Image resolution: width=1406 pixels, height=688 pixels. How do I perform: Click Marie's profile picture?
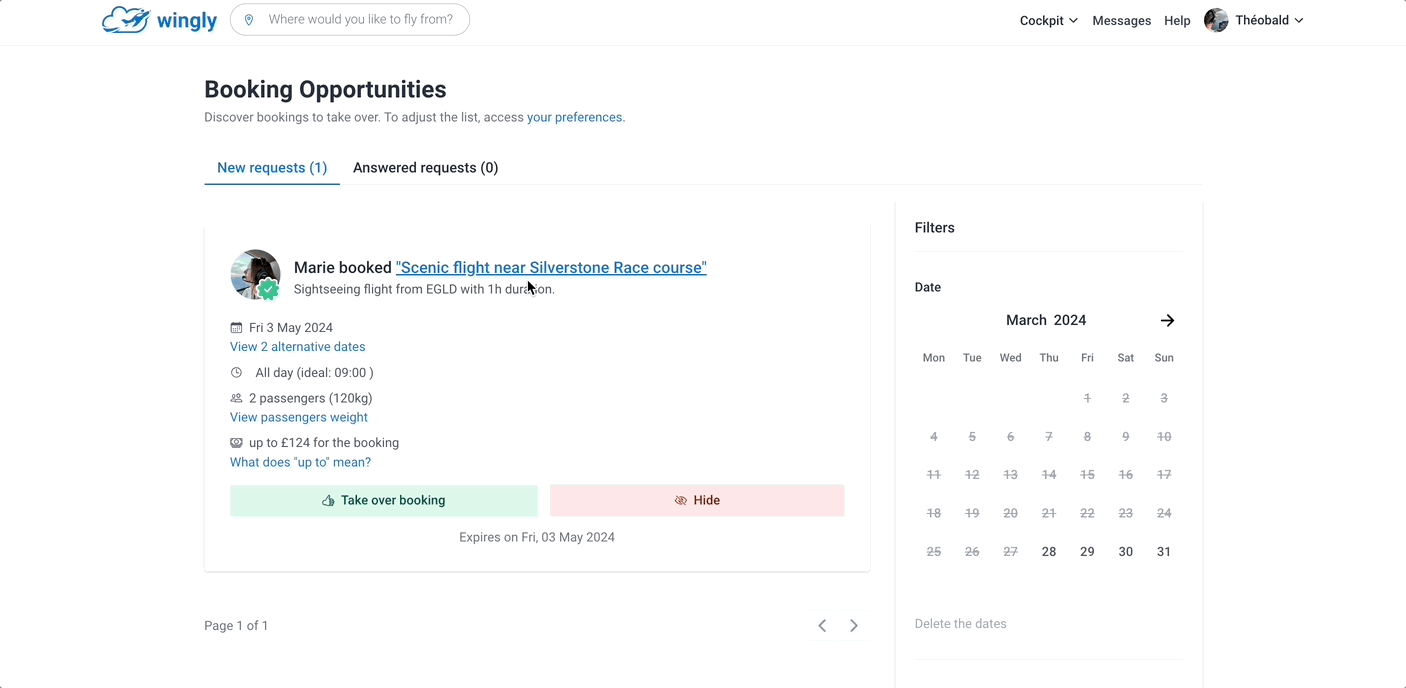[x=255, y=274]
